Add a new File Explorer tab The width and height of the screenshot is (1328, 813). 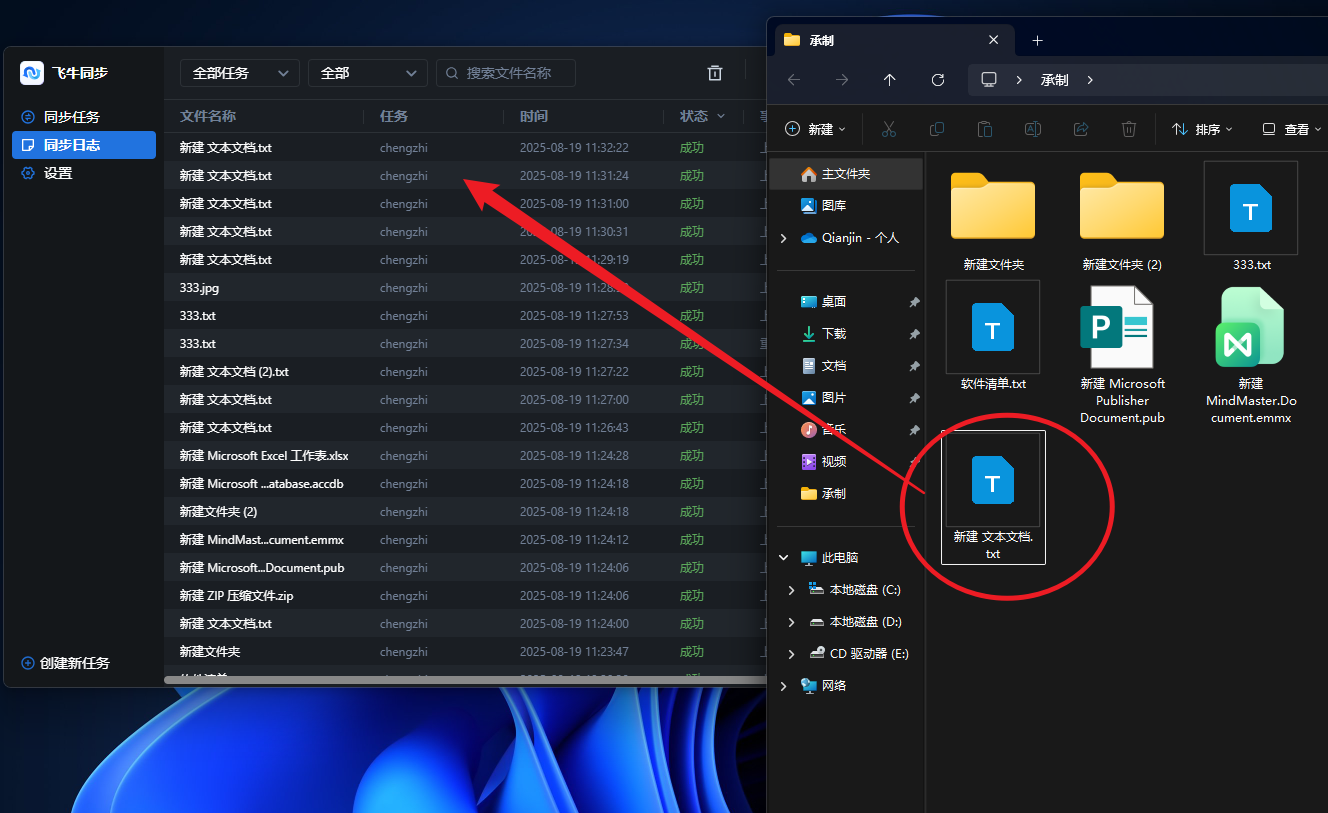1037,40
